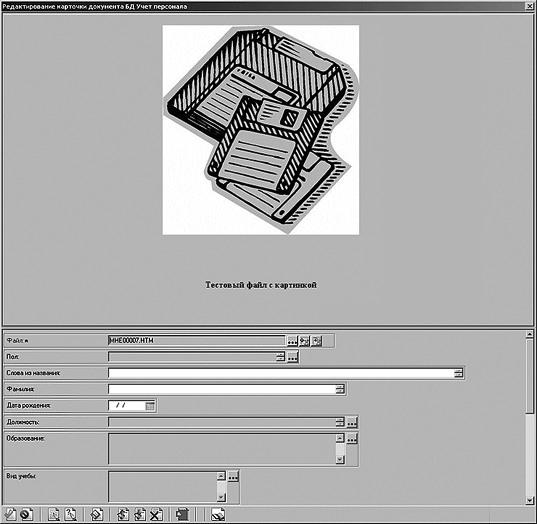Click the X delete-document icon in toolbar
The image size is (537, 524).
coord(157,514)
